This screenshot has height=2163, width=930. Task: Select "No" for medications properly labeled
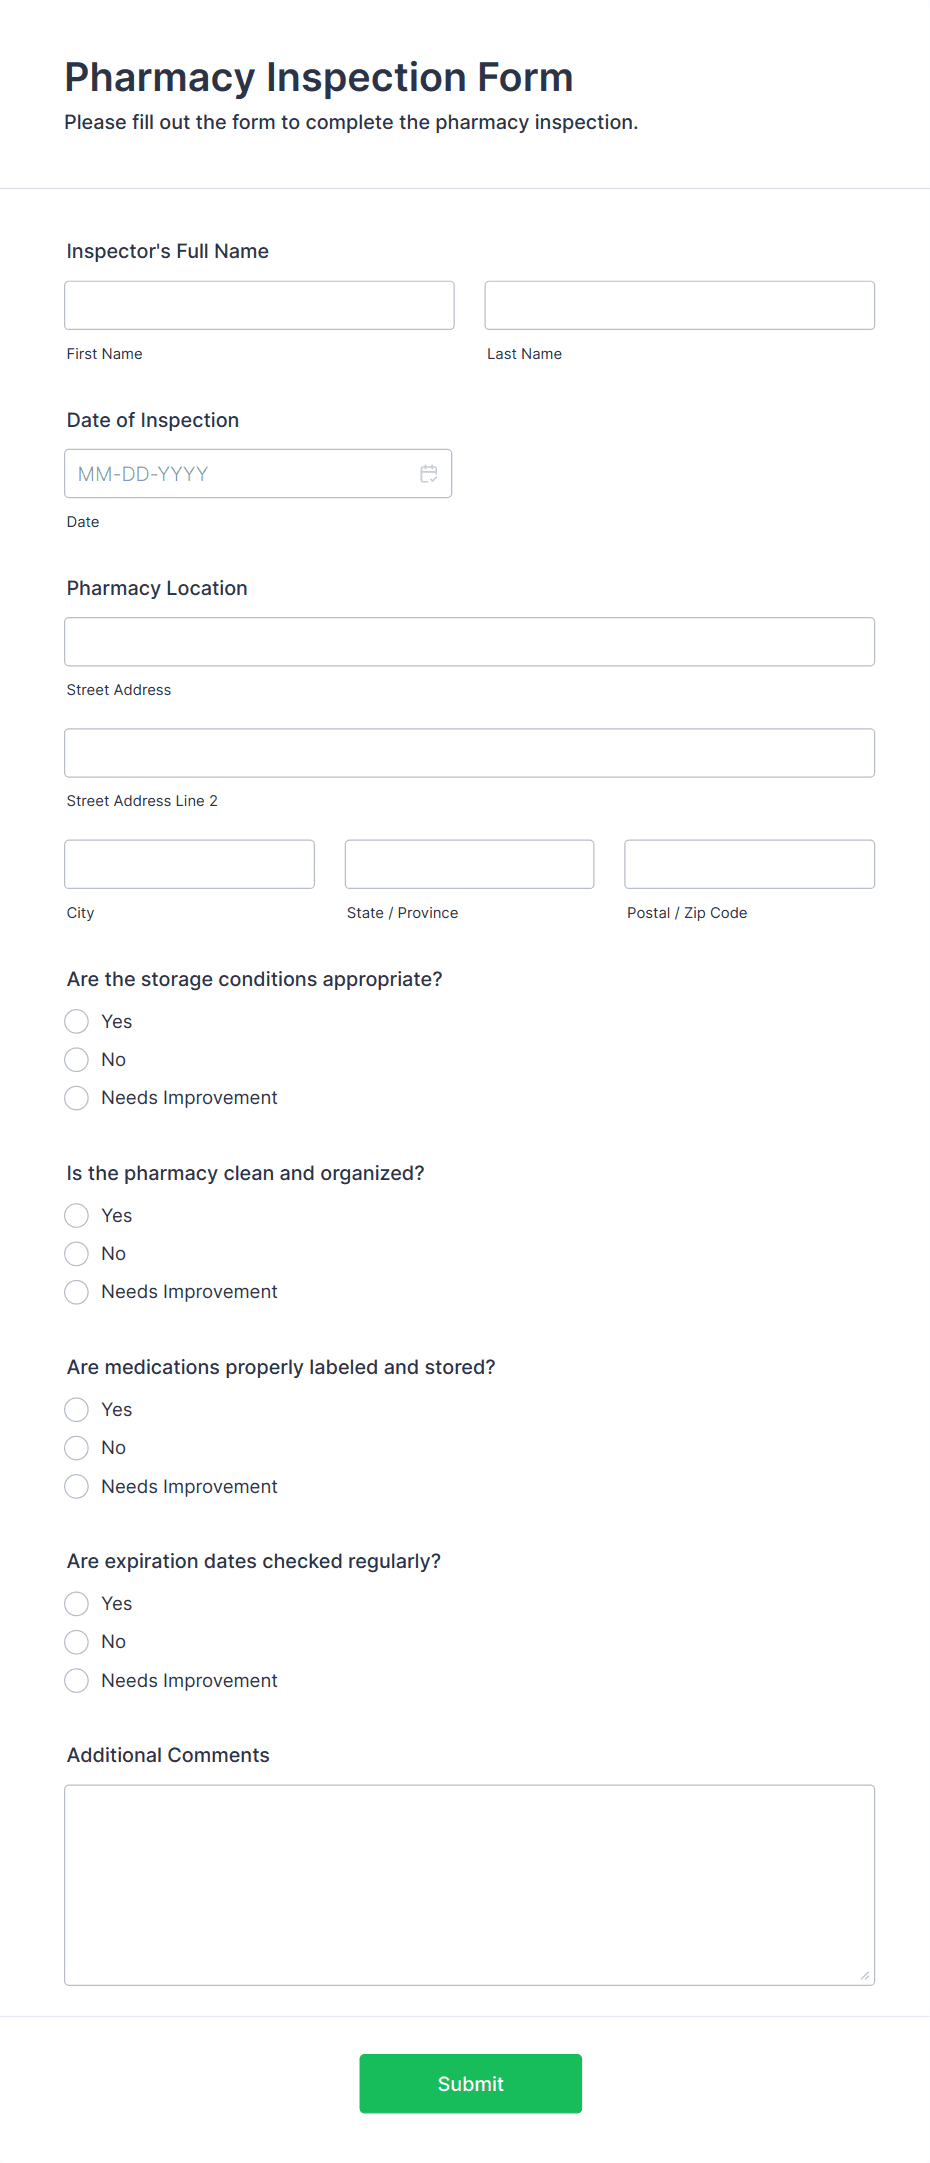pos(76,1447)
